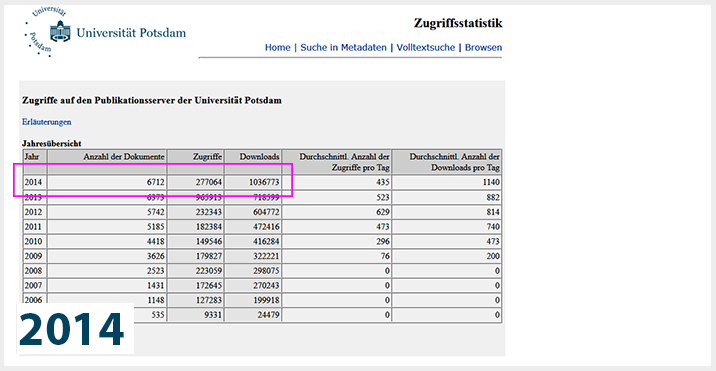Click the Downloads column header
This screenshot has height=371, width=716.
253,161
